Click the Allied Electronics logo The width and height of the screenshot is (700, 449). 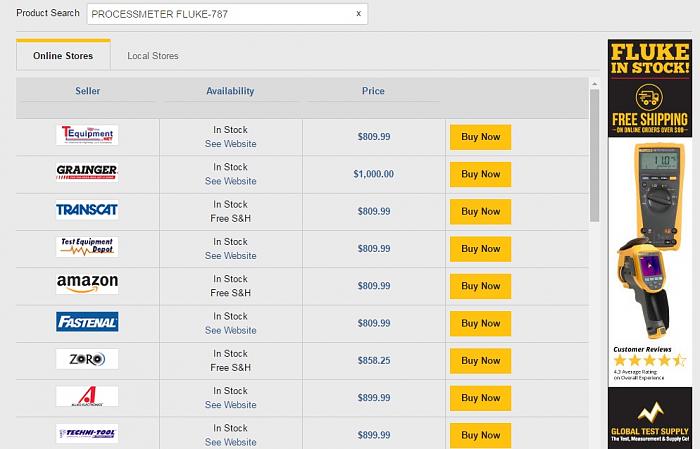point(87,396)
